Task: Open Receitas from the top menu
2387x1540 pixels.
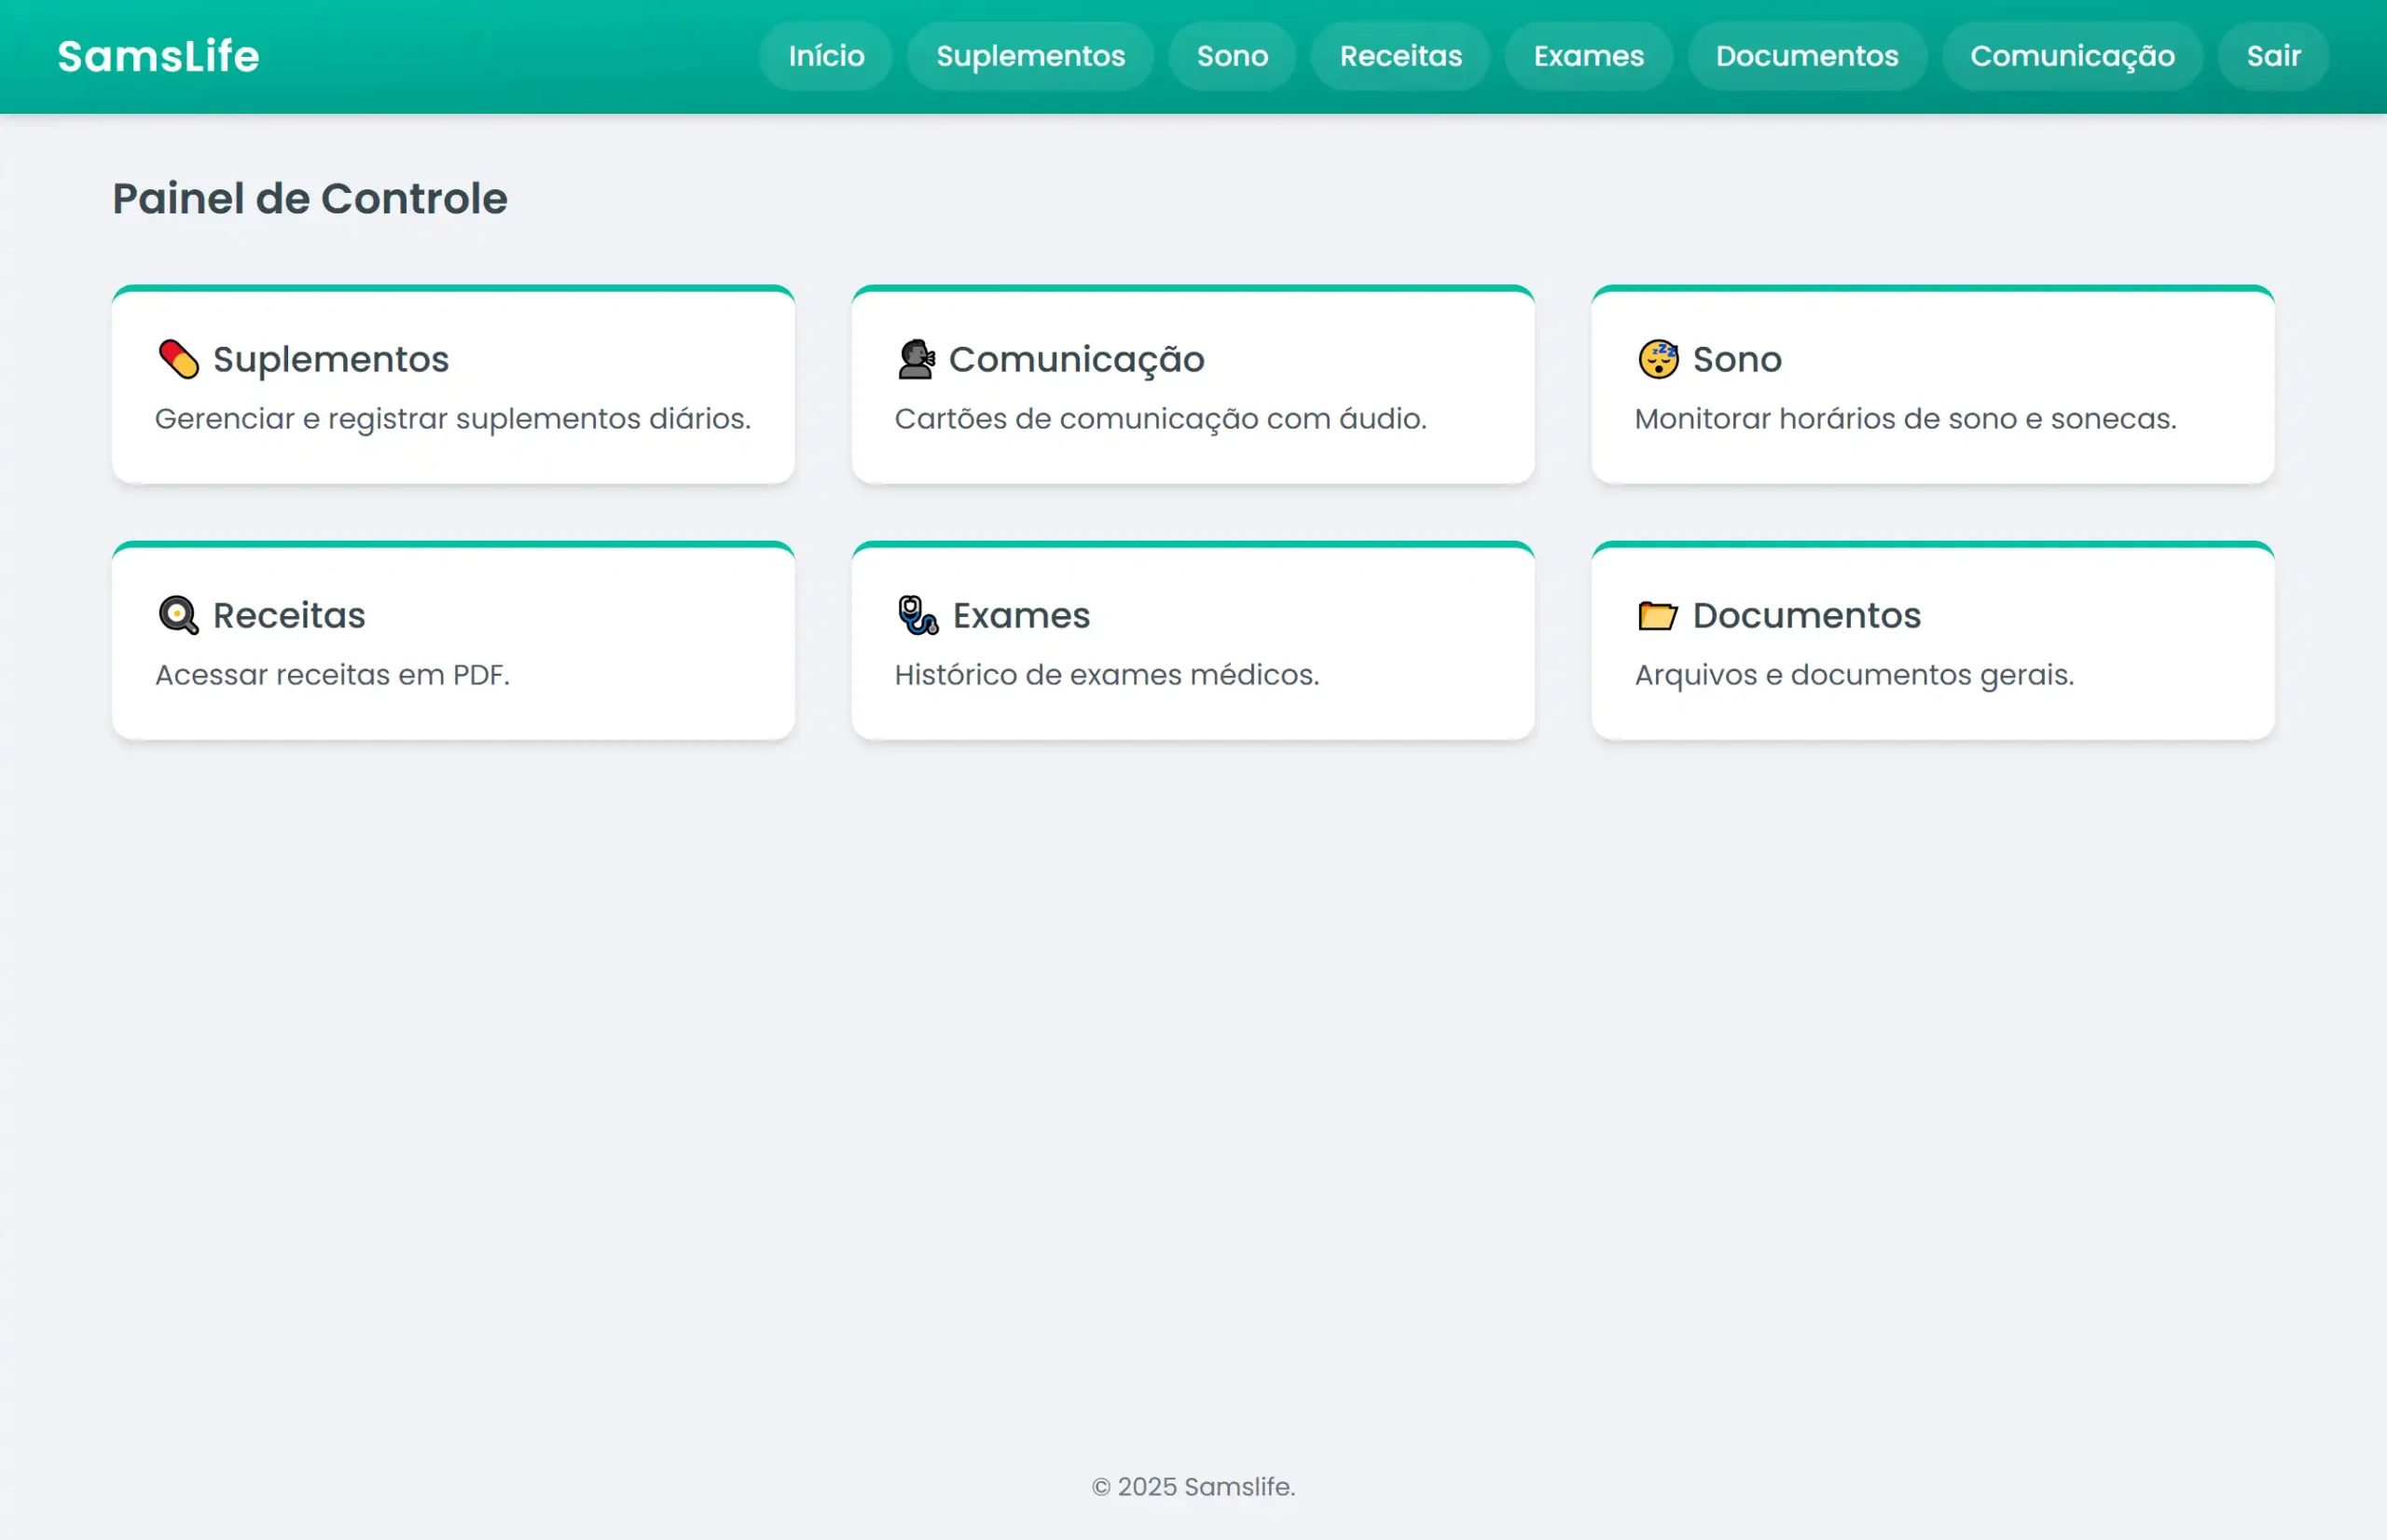Action: [x=1400, y=56]
